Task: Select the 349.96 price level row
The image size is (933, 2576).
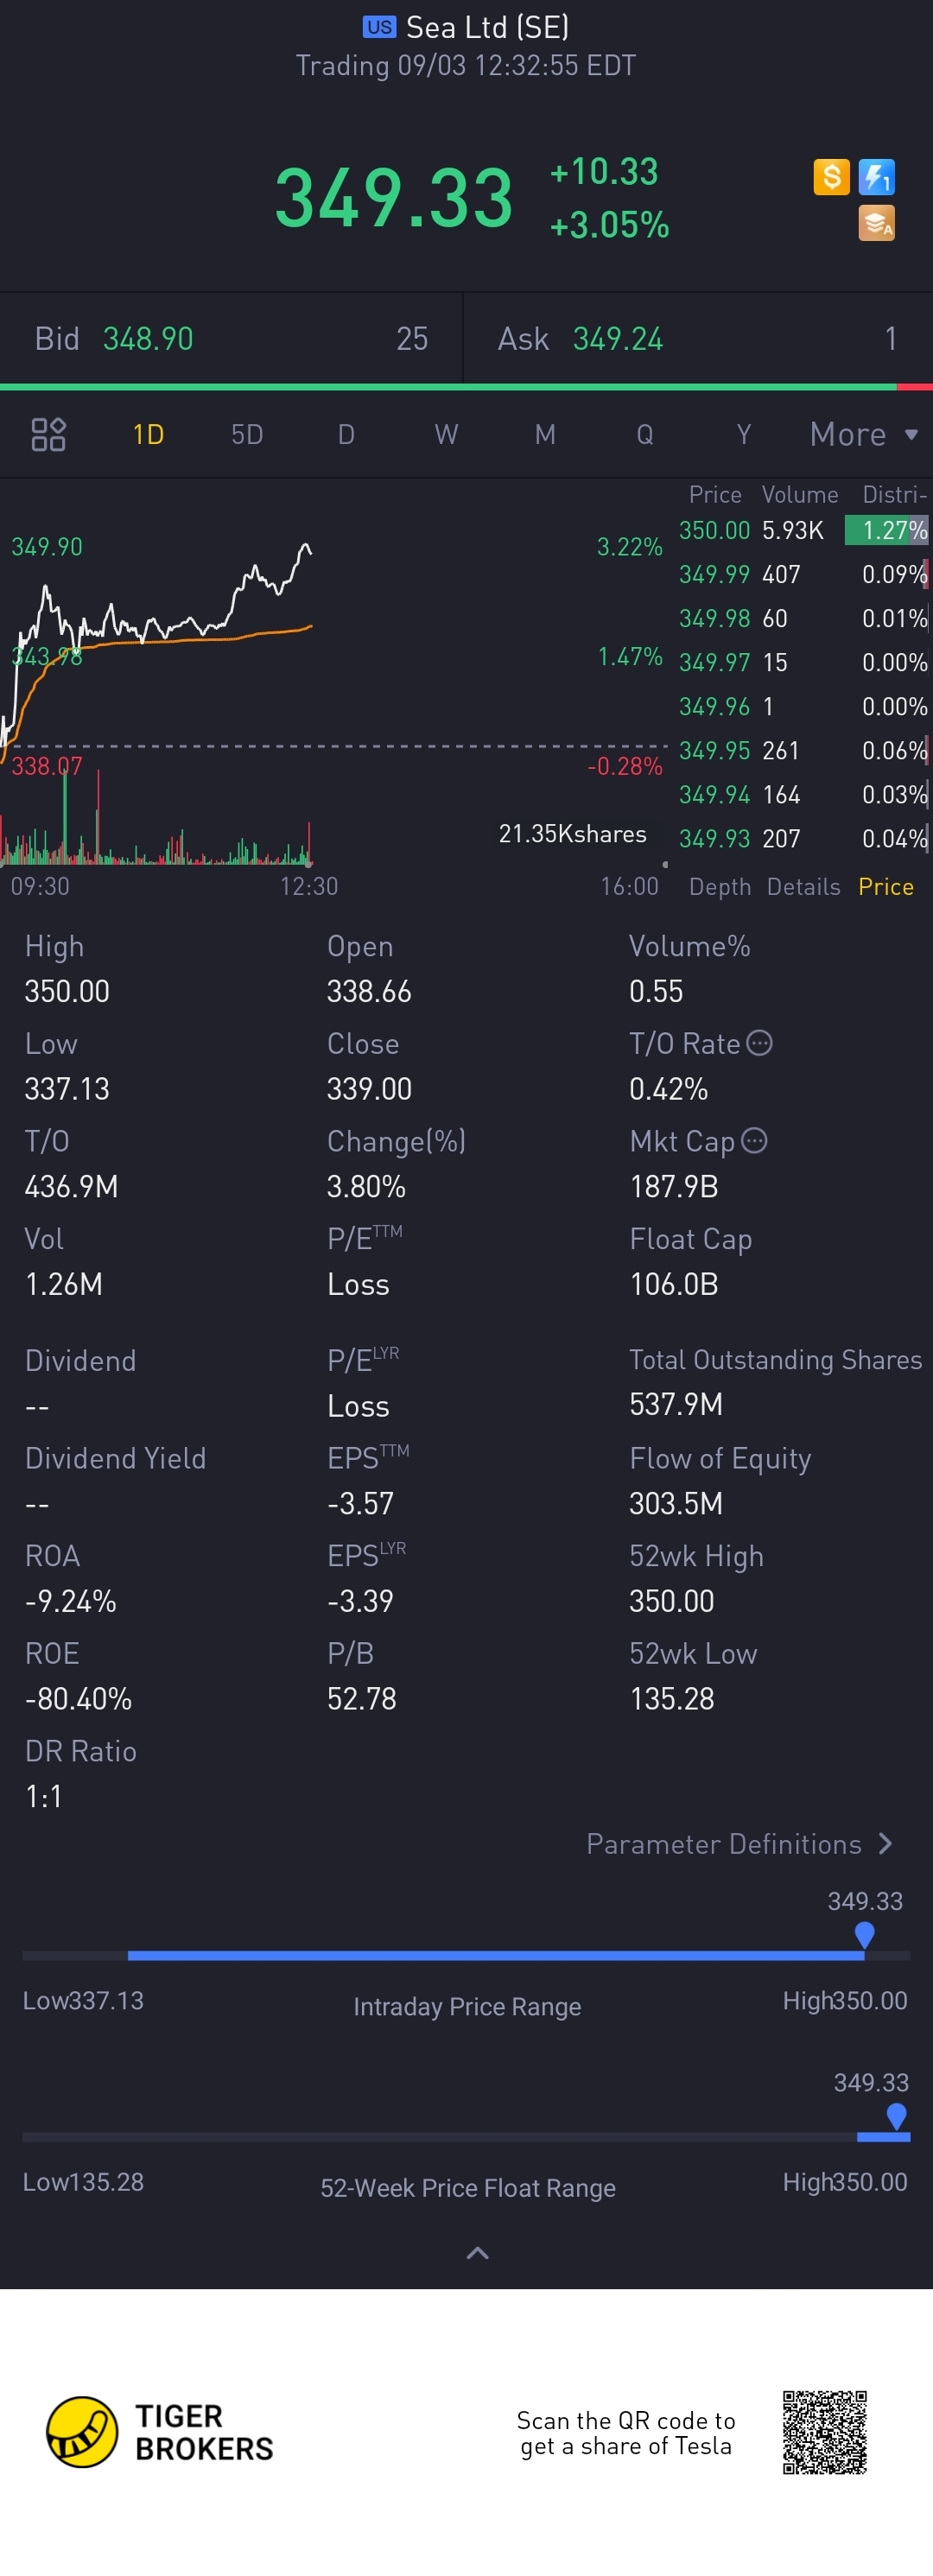Action: point(803,706)
